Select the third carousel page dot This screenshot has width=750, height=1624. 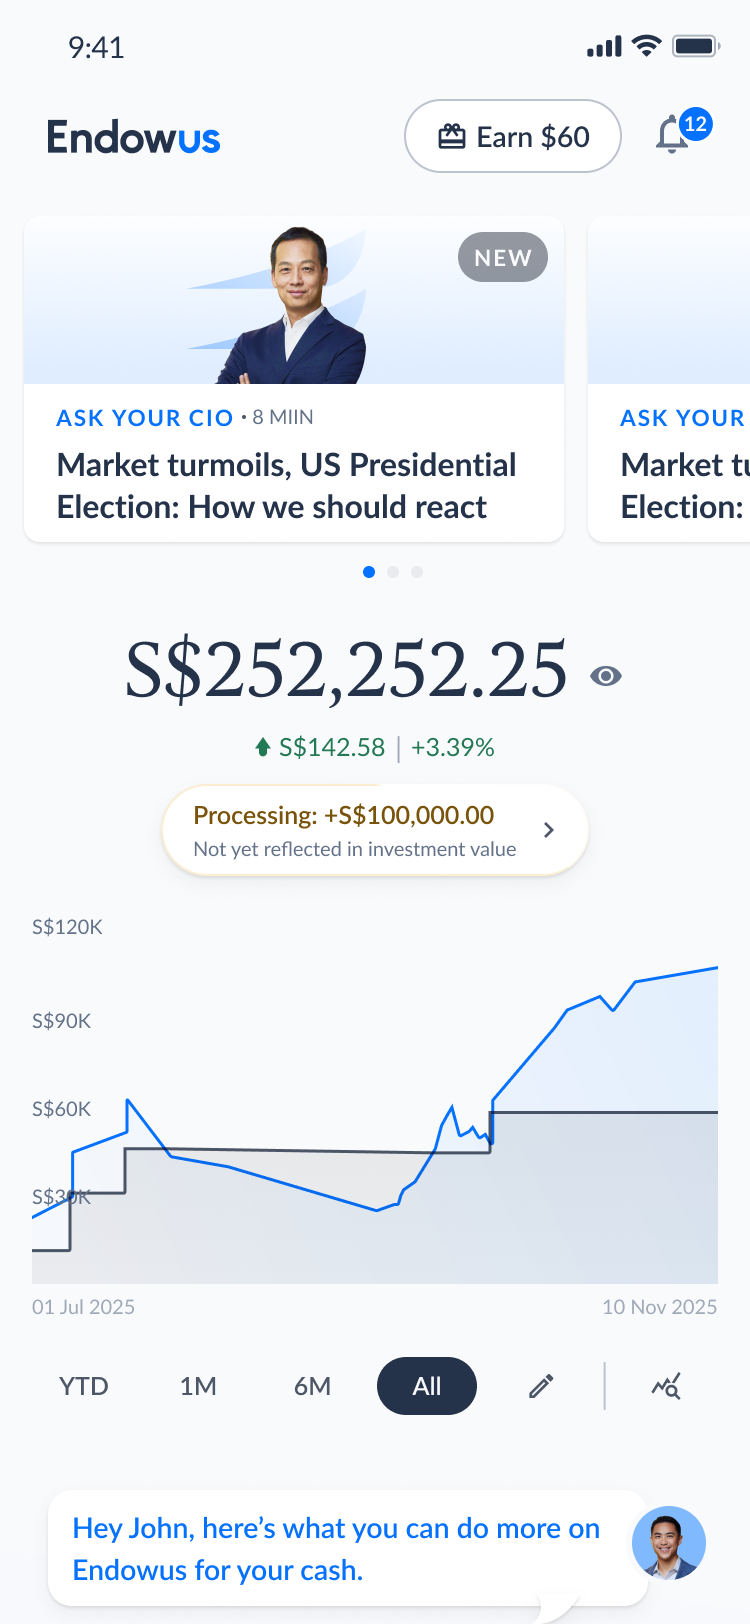coord(417,572)
